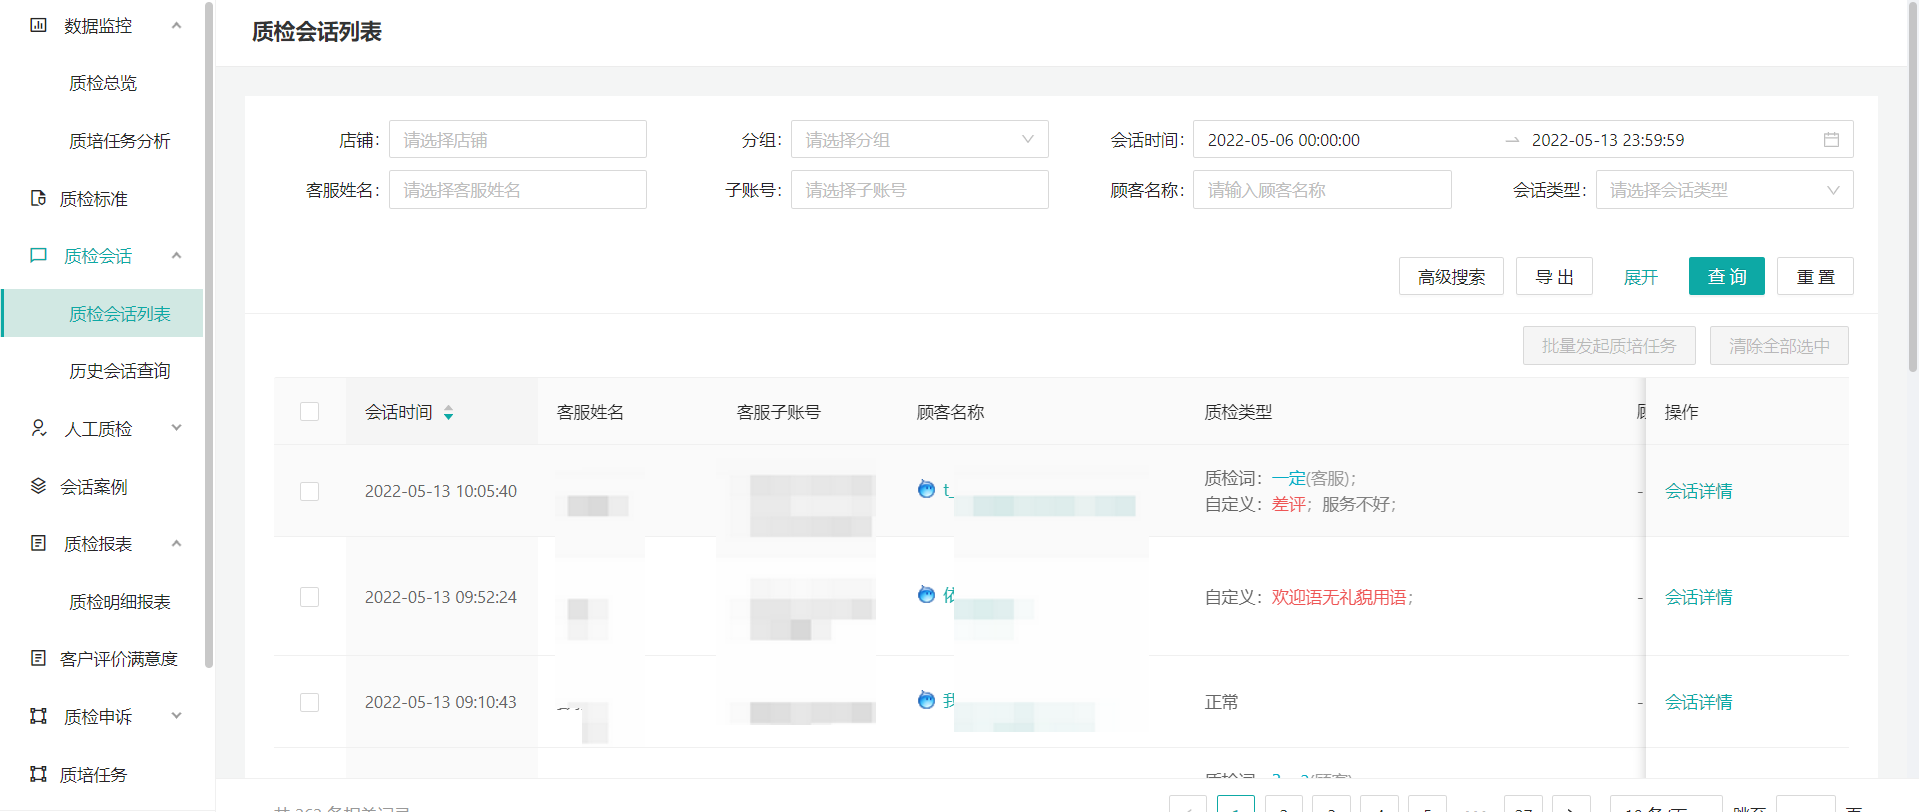
Task: Collapse the 数据监控 menu chevron
Action: click(177, 25)
